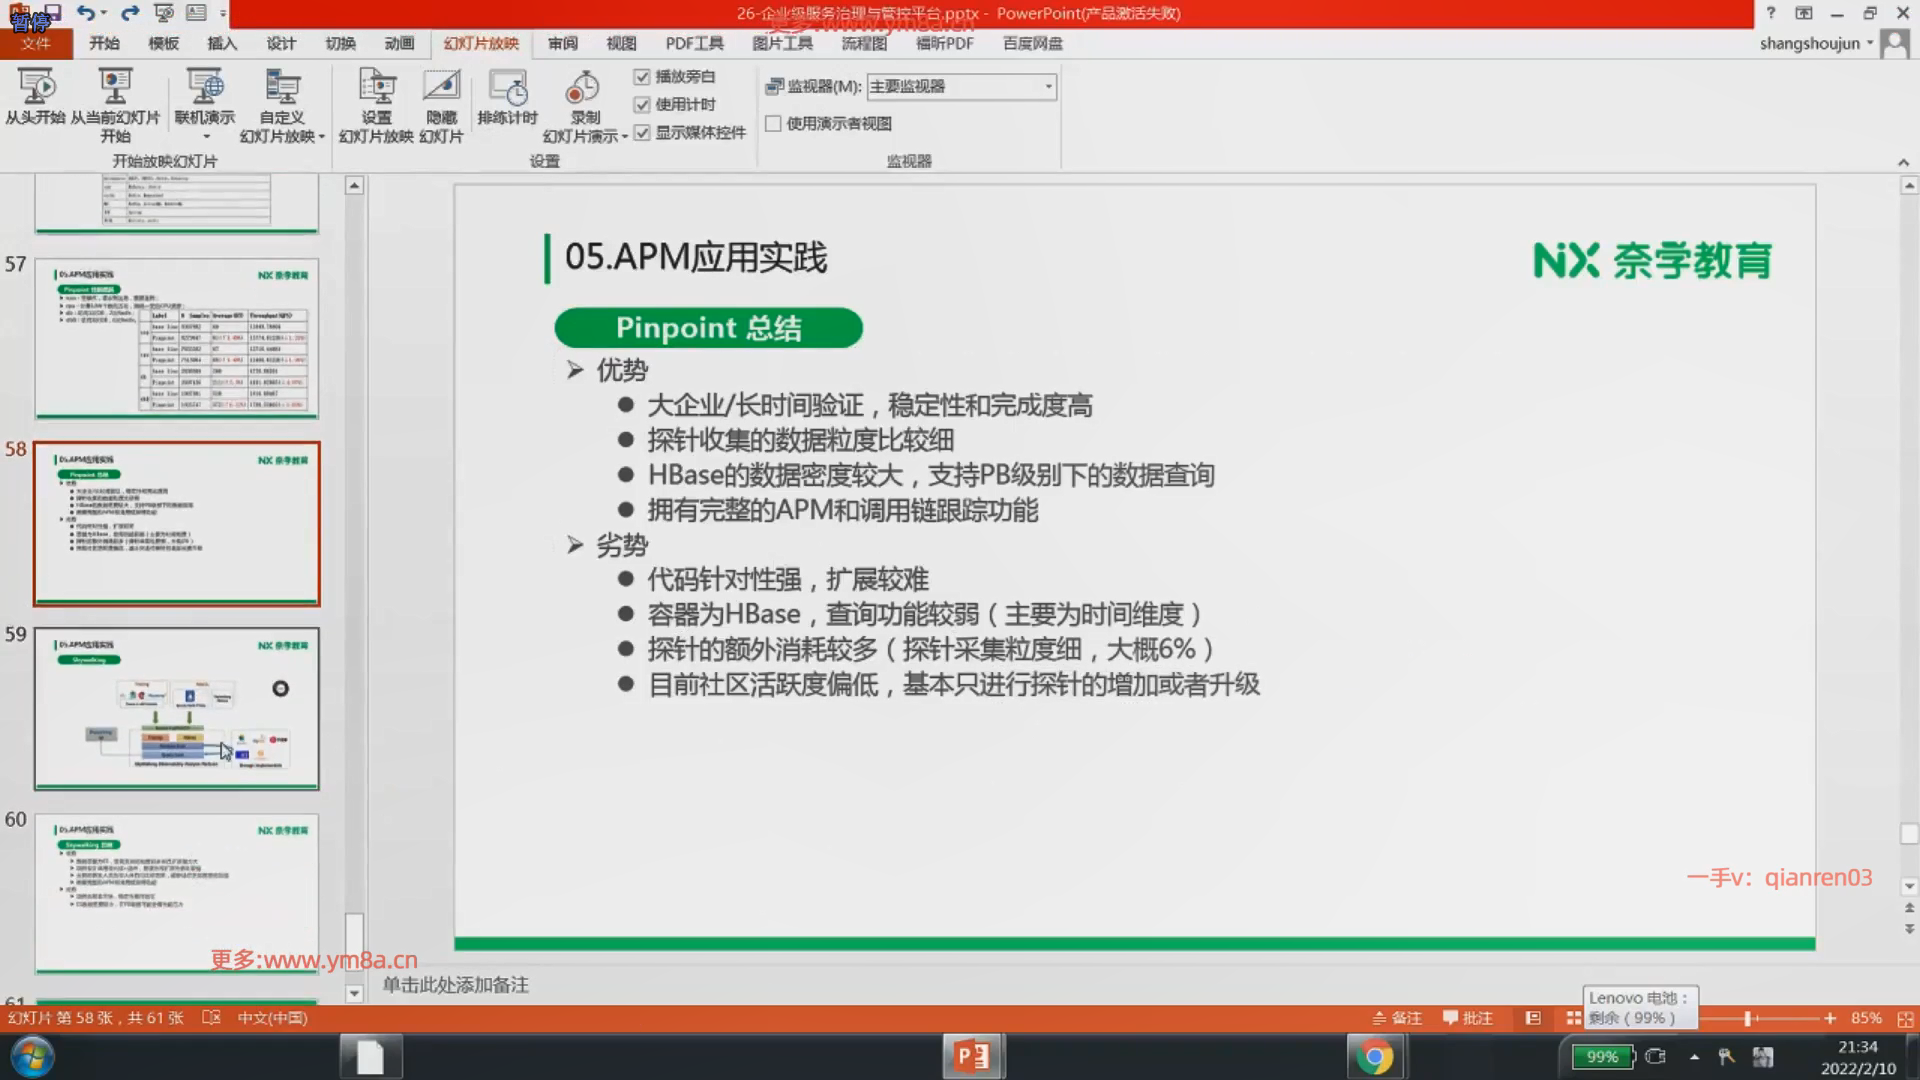
Task: Click the 排练计时 icon
Action: point(507,88)
